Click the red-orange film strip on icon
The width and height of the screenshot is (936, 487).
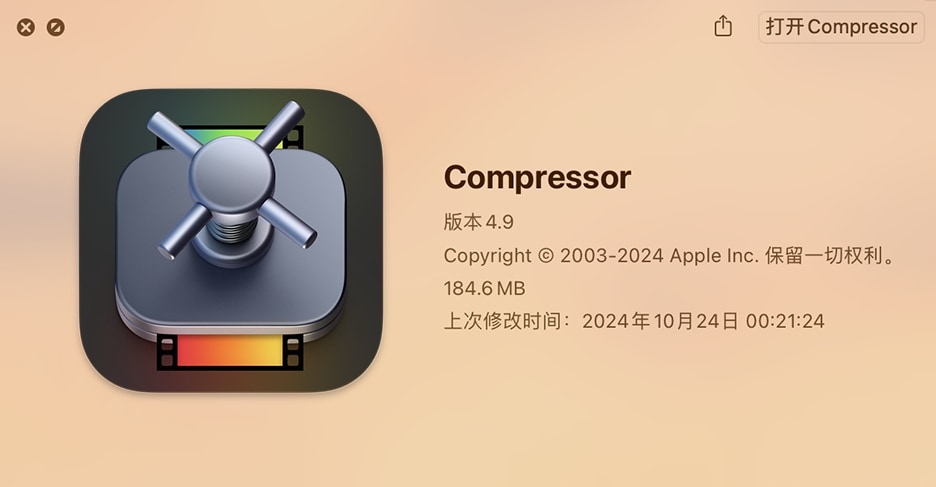click(x=230, y=351)
